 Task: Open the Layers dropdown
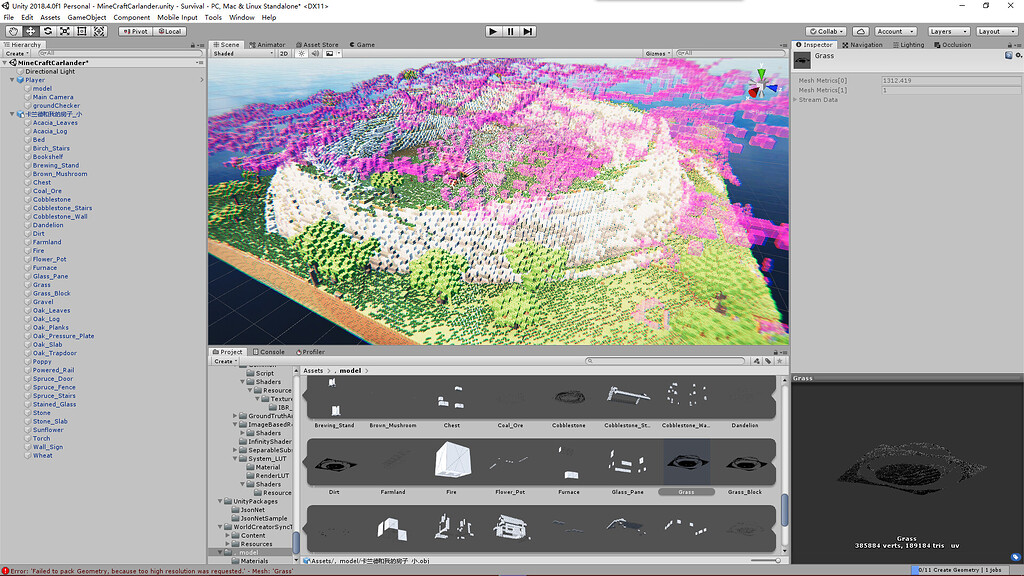[x=948, y=31]
